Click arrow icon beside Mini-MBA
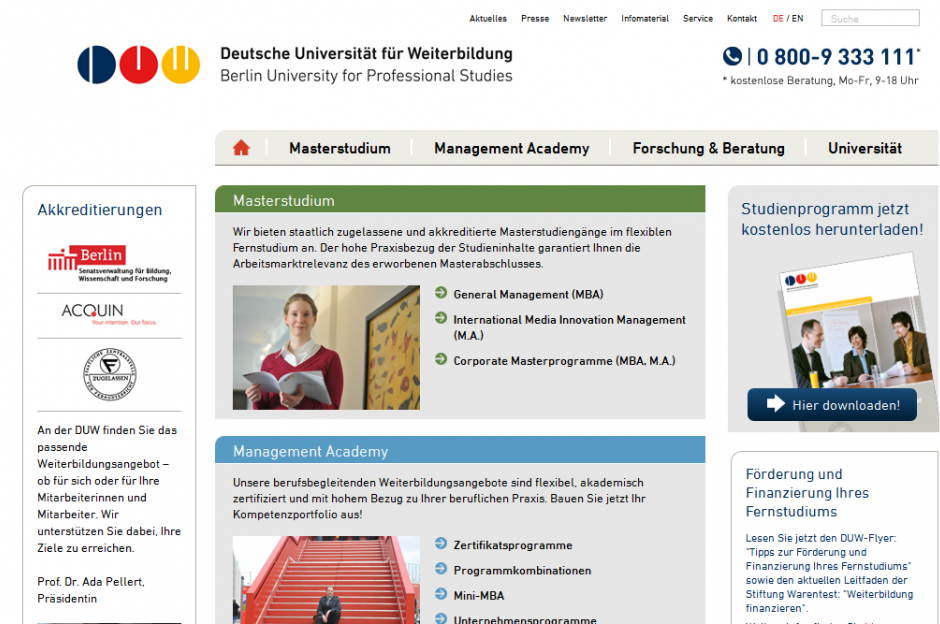Screen dimensions: 940x624 441,594
